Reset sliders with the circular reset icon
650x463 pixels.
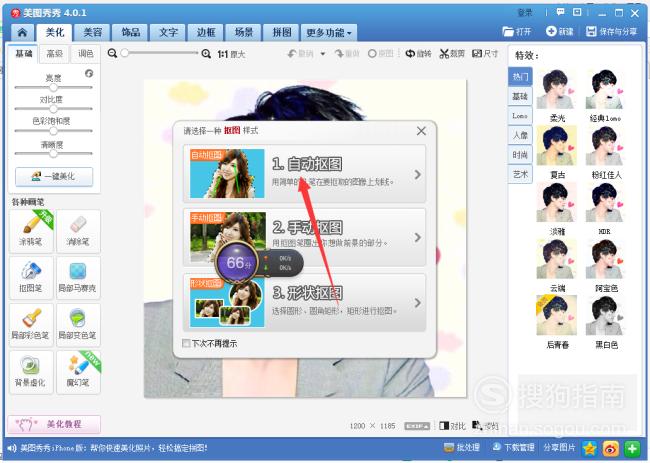click(x=89, y=73)
